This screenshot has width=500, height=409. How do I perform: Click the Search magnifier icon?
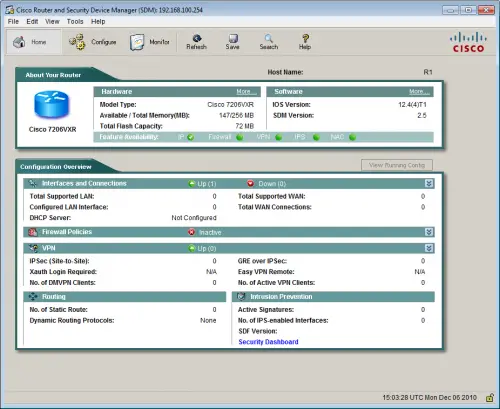[x=269, y=38]
